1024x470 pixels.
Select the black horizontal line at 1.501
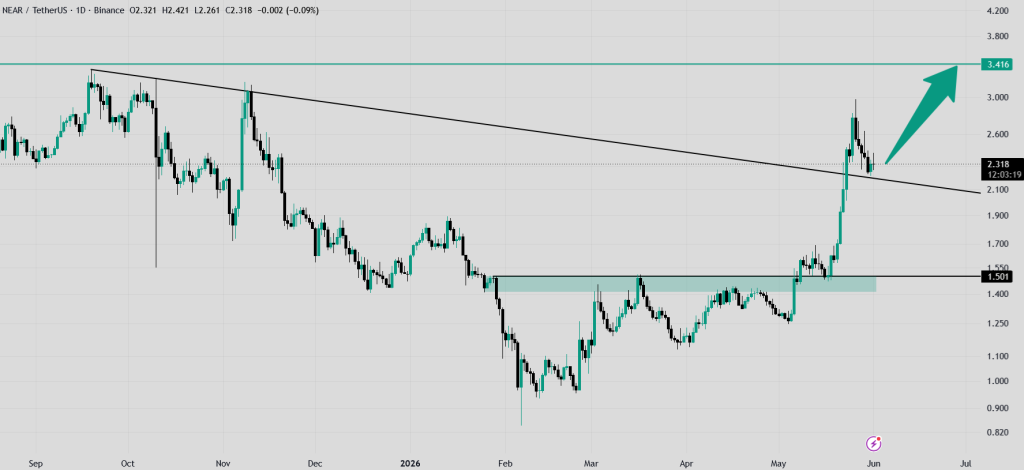pyautogui.click(x=737, y=276)
